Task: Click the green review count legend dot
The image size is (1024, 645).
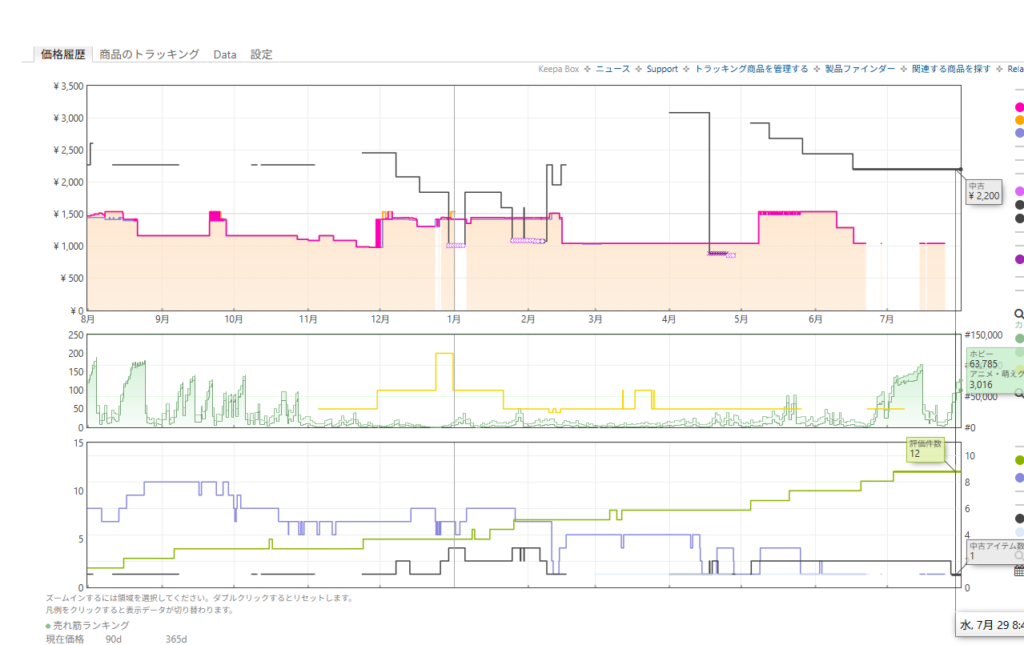Action: click(x=1019, y=460)
